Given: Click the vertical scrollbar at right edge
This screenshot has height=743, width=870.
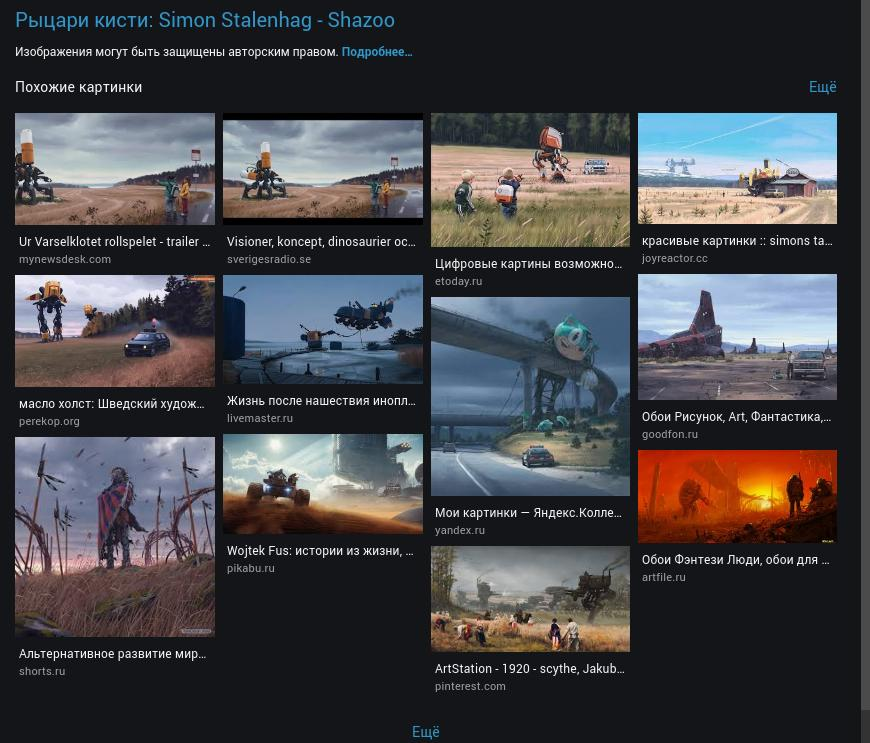Looking at the screenshot, I should click(x=865, y=355).
